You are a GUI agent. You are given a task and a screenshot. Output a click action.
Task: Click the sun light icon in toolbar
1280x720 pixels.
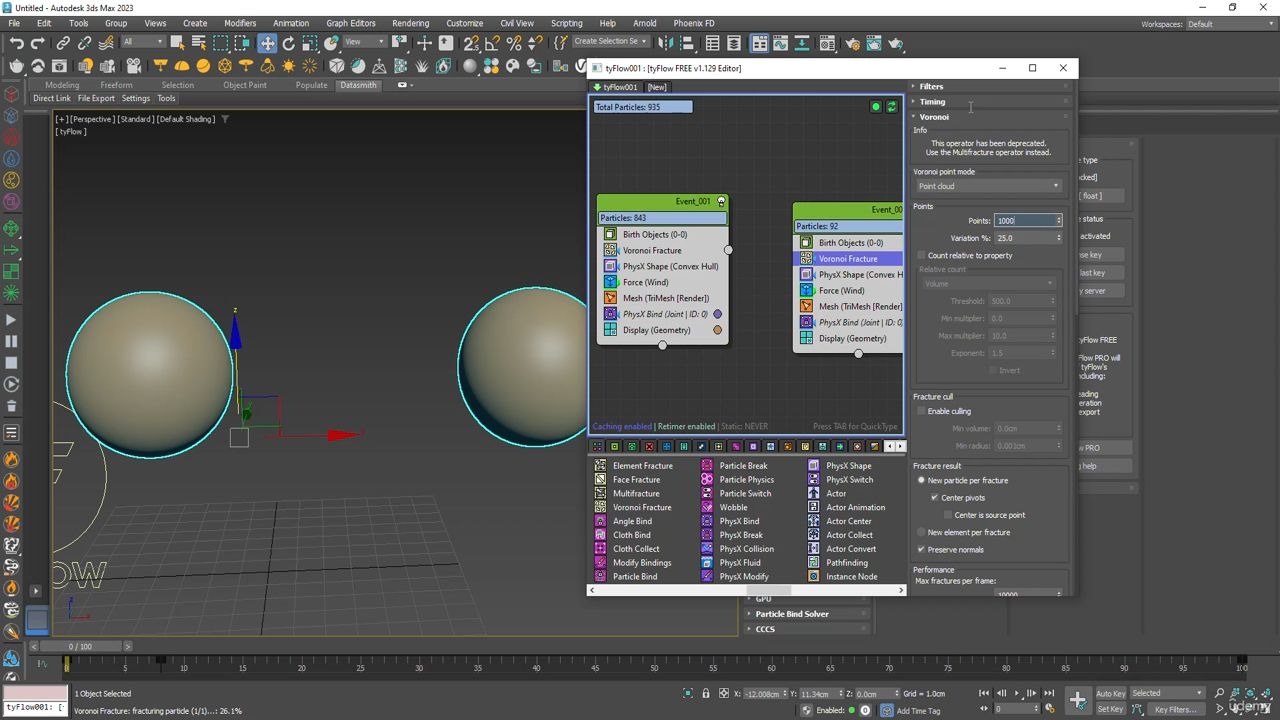288,66
